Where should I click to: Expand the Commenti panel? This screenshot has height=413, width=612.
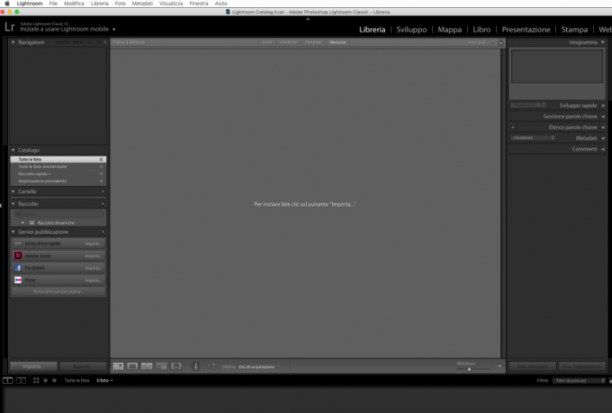coord(603,149)
